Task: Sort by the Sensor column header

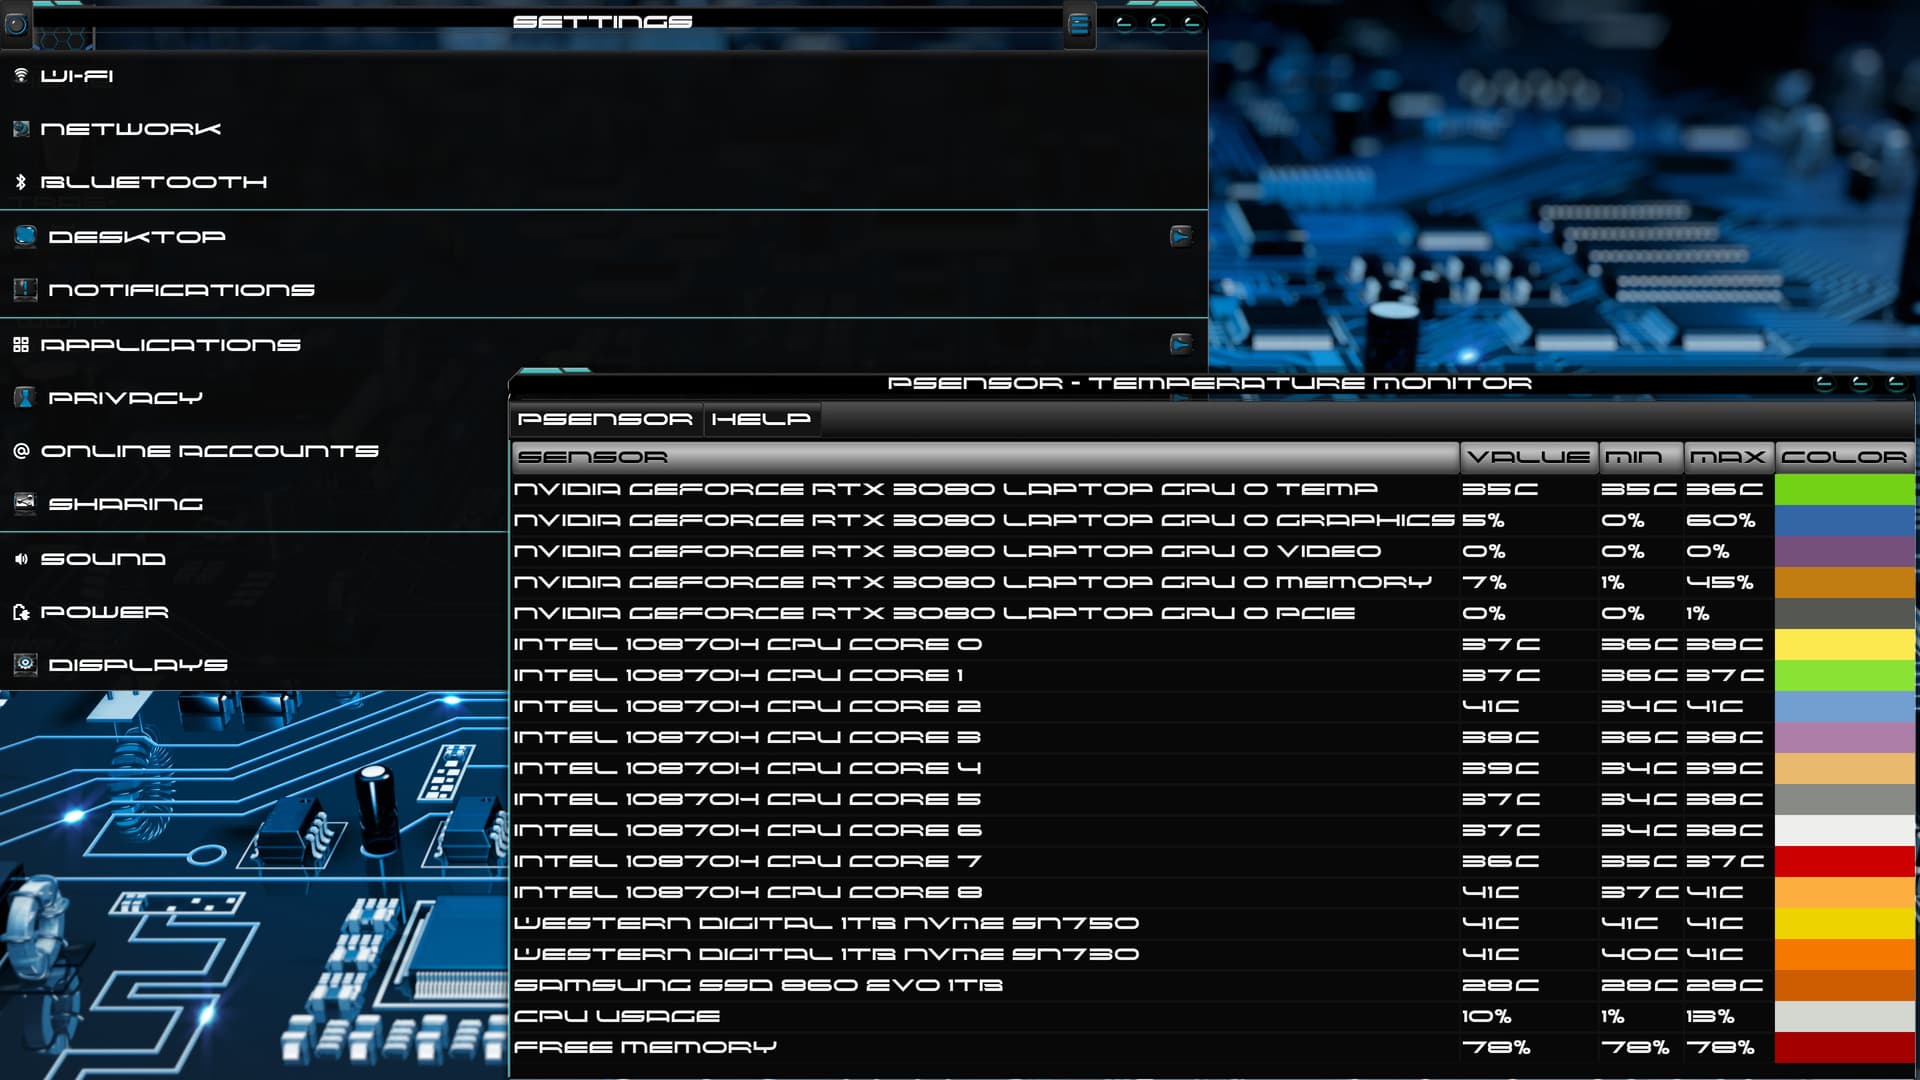Action: (985, 457)
